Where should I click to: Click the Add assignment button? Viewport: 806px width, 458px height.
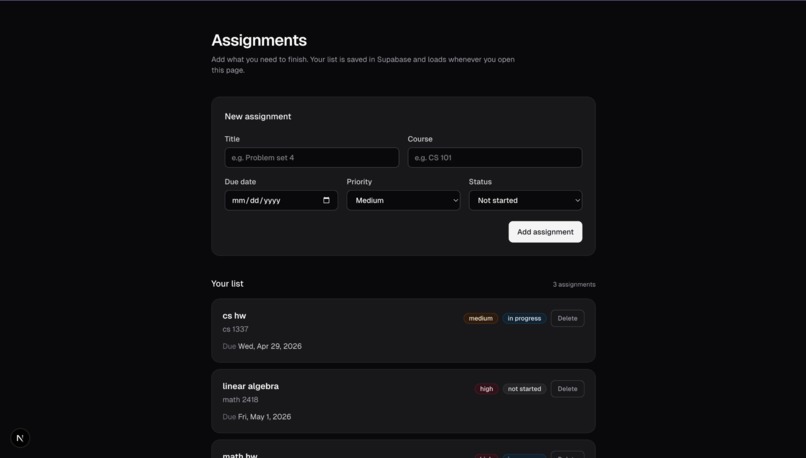pos(545,232)
